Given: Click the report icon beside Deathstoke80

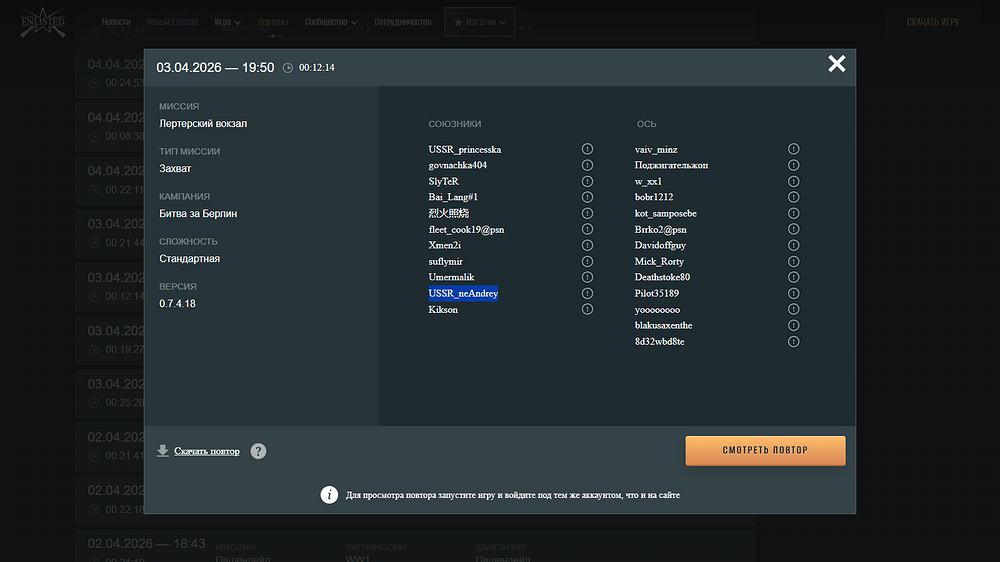Looking at the screenshot, I should pos(793,277).
